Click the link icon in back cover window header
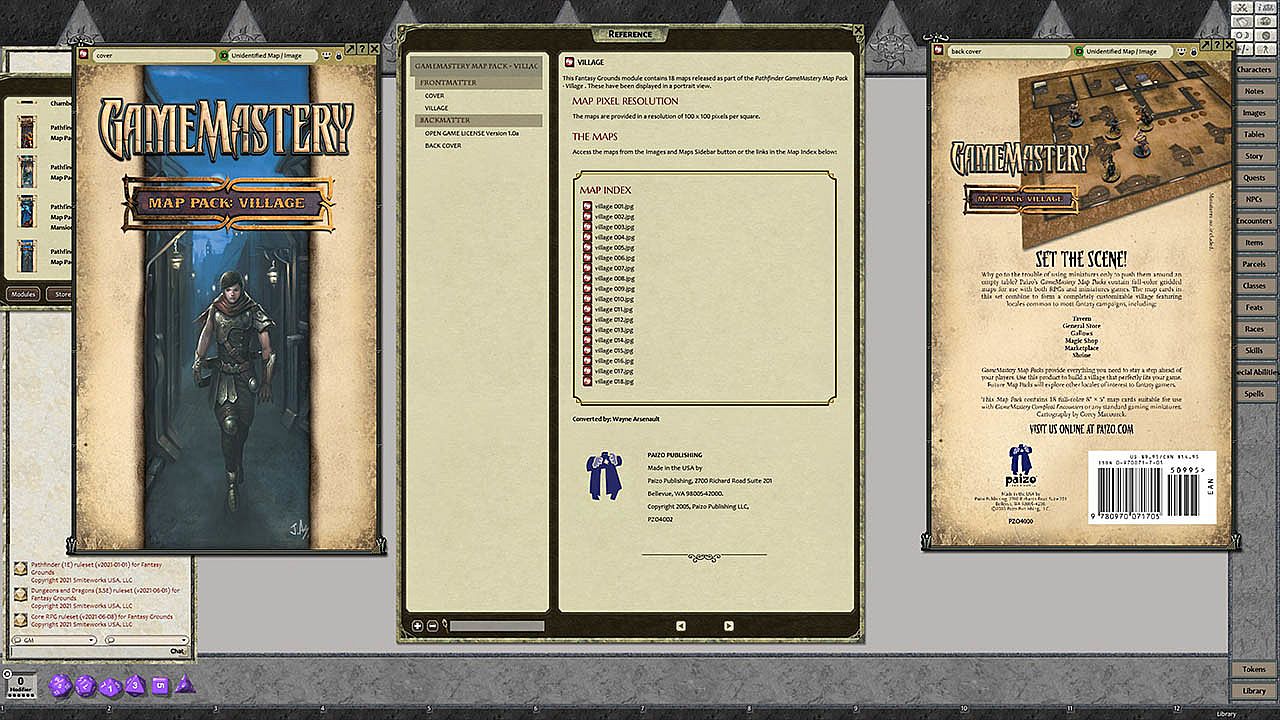The height and width of the screenshot is (720, 1280). [x=939, y=51]
